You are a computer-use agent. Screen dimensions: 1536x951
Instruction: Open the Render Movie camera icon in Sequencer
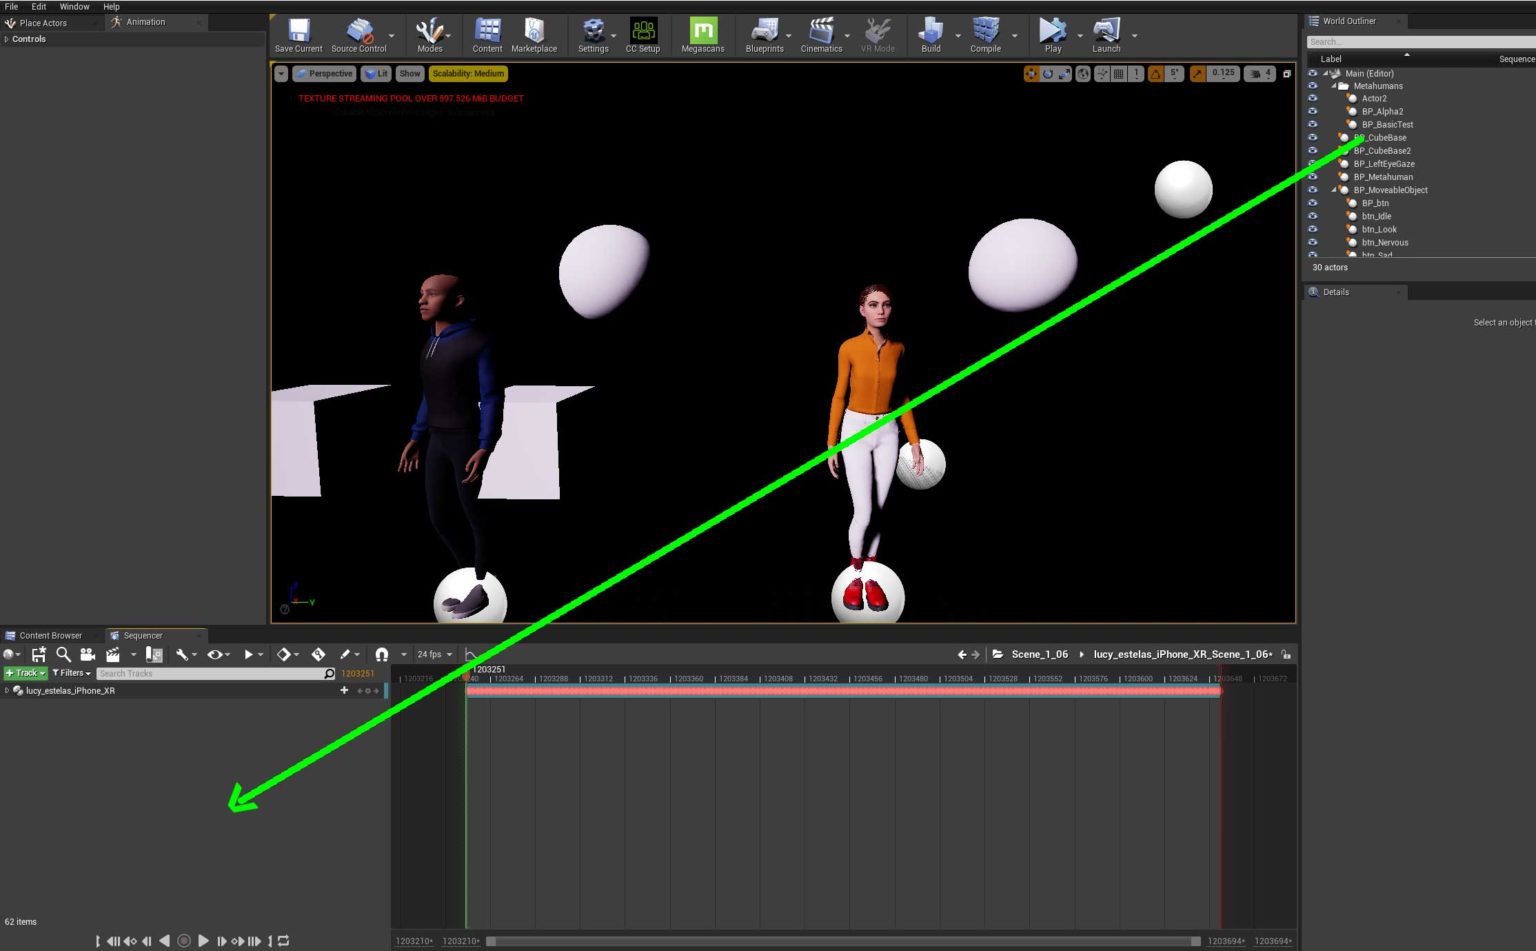tap(88, 654)
